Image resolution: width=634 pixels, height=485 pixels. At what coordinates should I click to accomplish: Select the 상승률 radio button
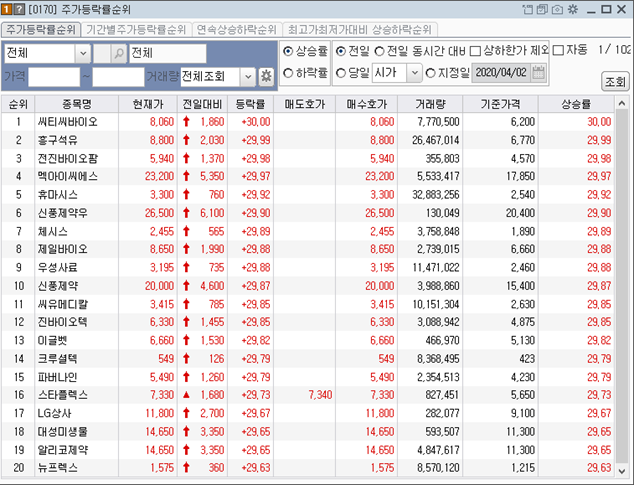(288, 51)
